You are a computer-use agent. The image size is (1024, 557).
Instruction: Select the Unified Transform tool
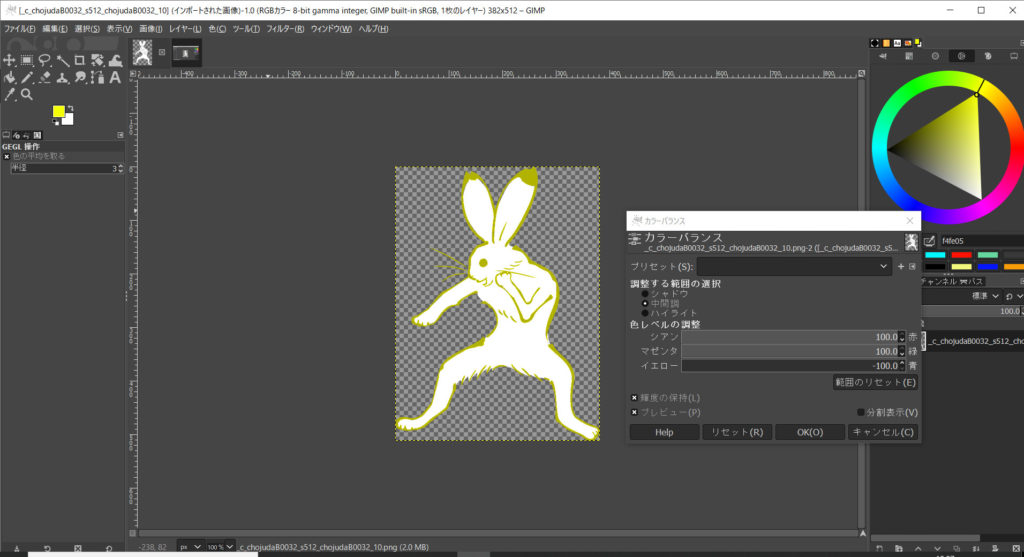pyautogui.click(x=97, y=60)
